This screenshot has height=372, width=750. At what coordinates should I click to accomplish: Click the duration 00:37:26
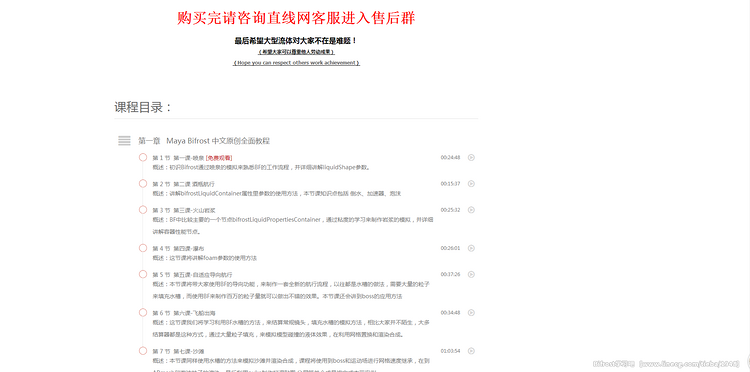coord(451,274)
